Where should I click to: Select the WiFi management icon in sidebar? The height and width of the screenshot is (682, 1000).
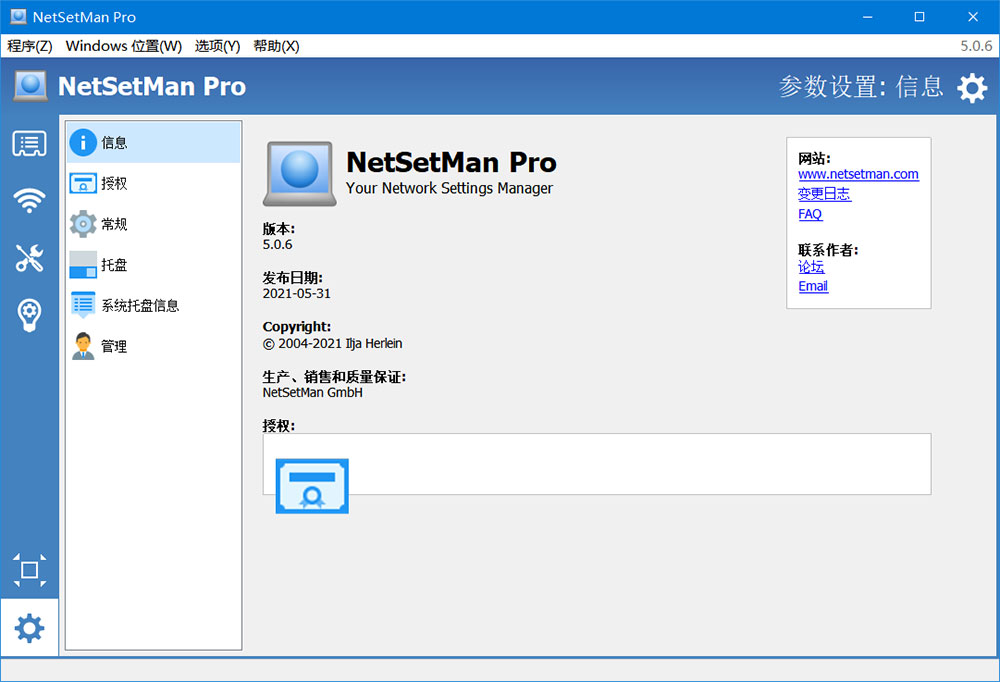pos(29,200)
